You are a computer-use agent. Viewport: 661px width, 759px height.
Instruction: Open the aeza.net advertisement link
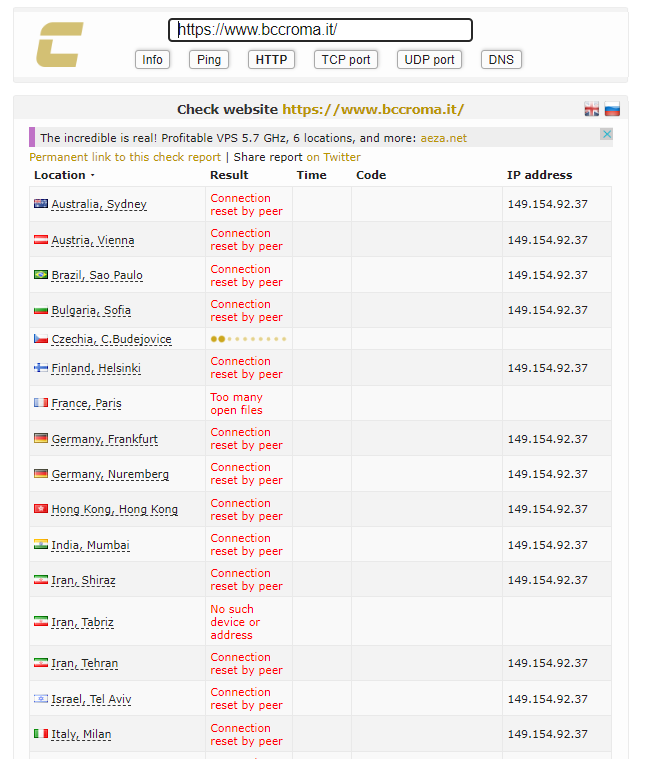pyautogui.click(x=444, y=138)
